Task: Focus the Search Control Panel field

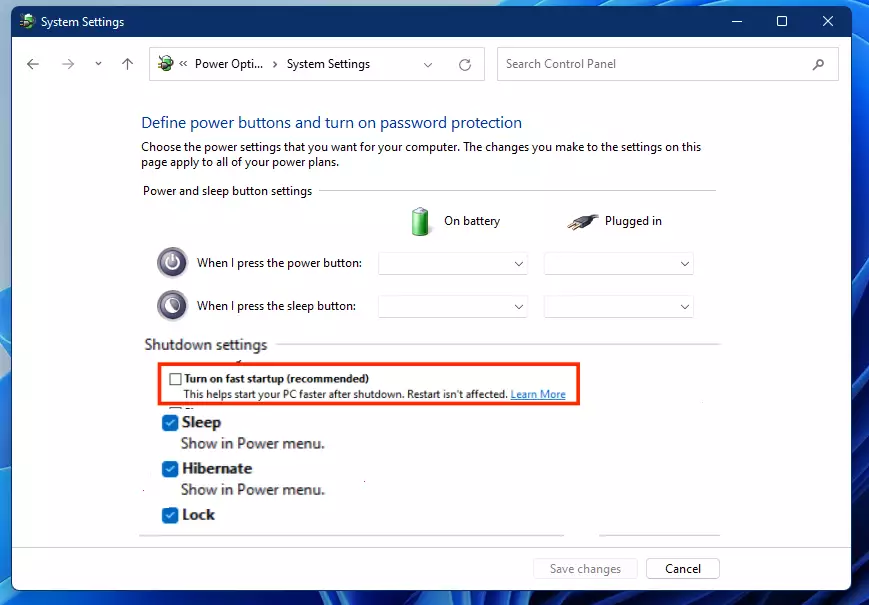Action: pyautogui.click(x=668, y=64)
